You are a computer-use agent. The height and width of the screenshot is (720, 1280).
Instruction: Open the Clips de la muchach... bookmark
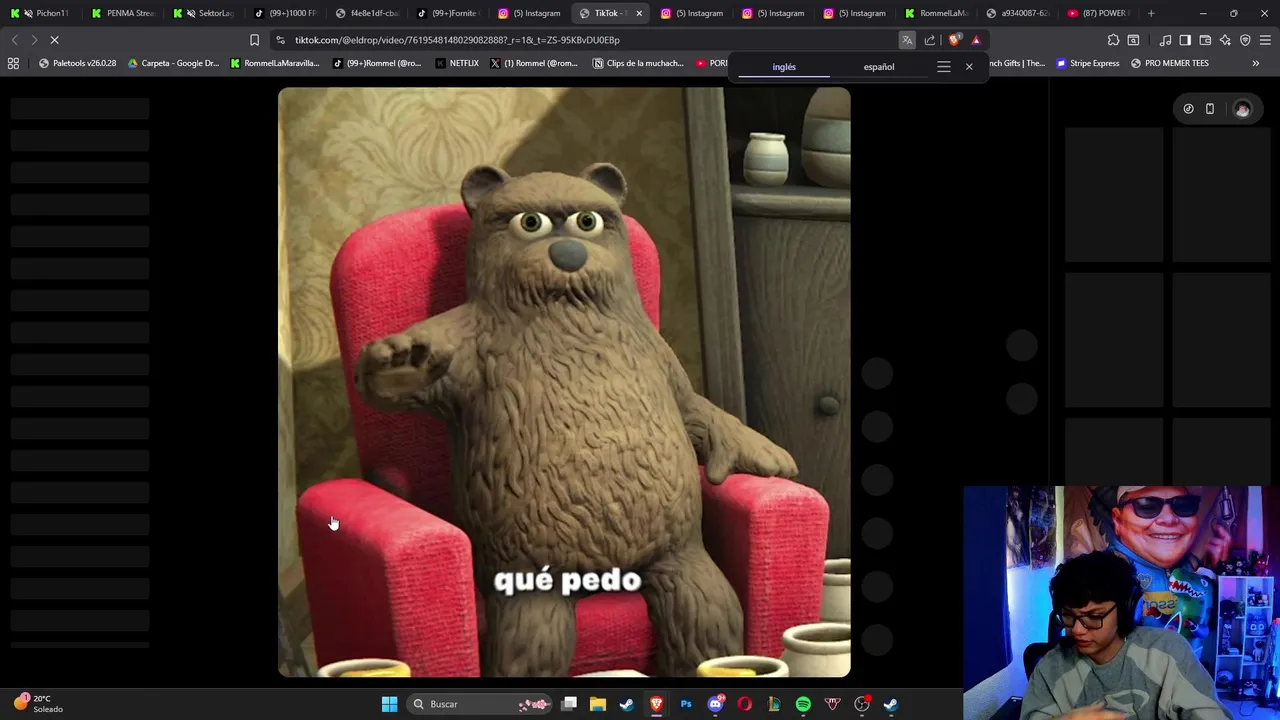(638, 63)
